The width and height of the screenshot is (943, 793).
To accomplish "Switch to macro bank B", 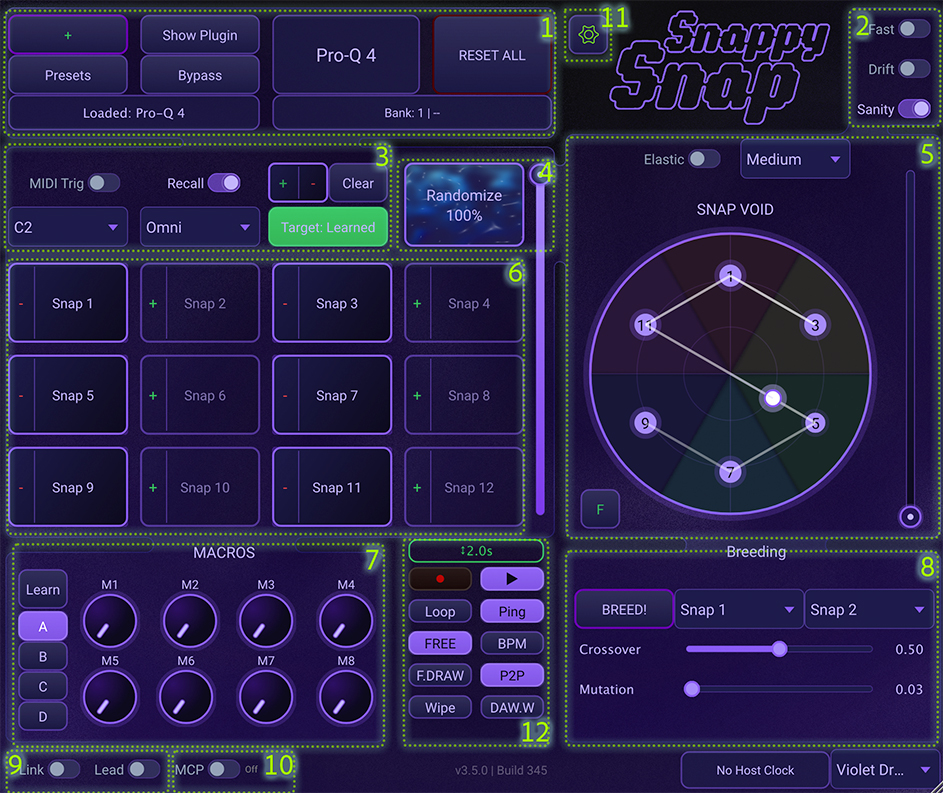I will pyautogui.click(x=42, y=656).
